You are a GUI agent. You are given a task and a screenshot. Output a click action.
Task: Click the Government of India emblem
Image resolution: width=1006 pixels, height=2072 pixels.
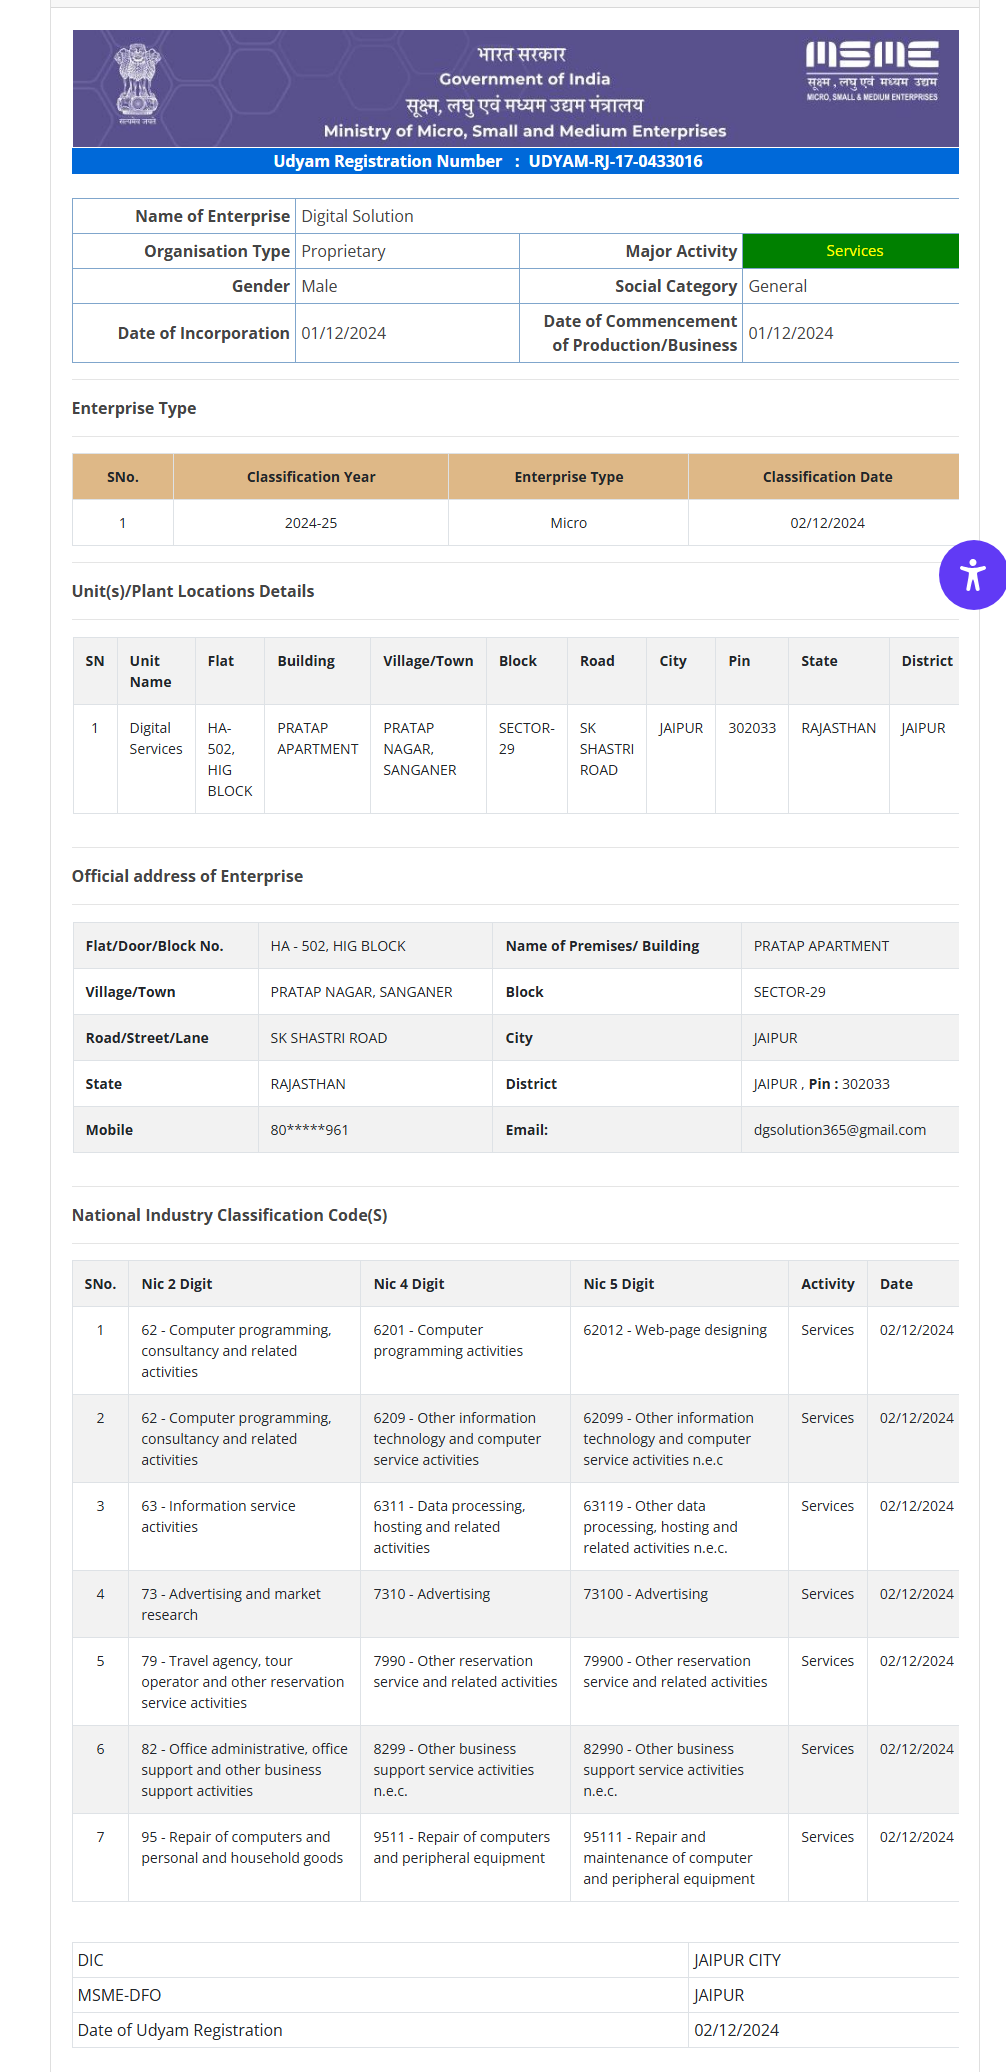pyautogui.click(x=137, y=84)
